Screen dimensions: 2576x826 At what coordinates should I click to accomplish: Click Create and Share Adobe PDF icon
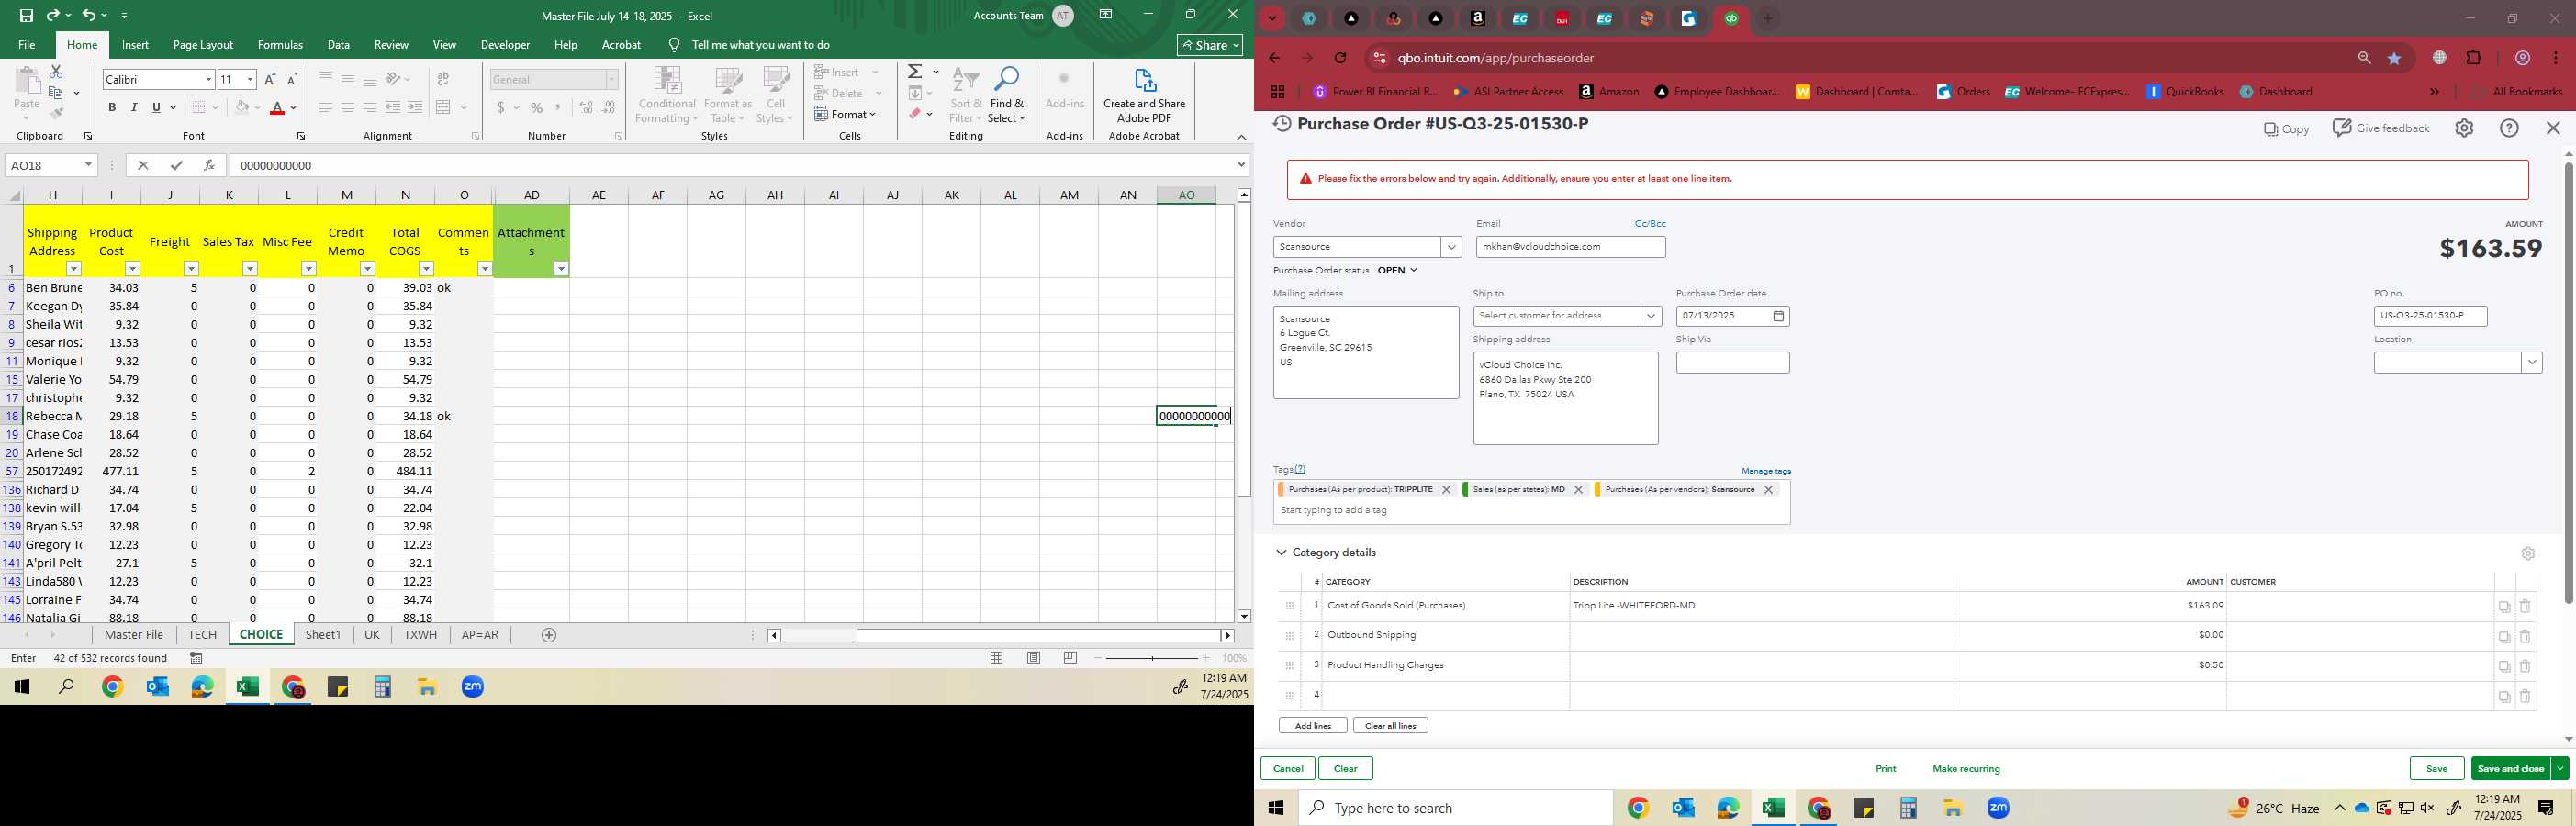(1144, 95)
